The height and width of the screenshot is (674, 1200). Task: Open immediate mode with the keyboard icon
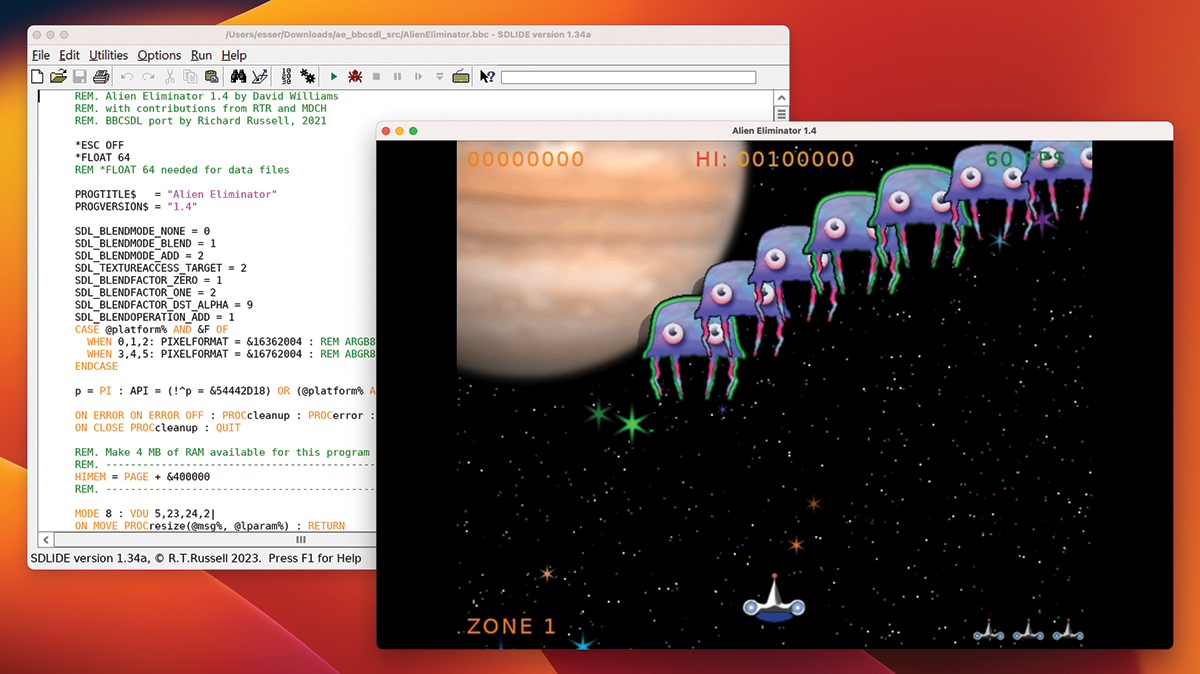pyautogui.click(x=461, y=76)
